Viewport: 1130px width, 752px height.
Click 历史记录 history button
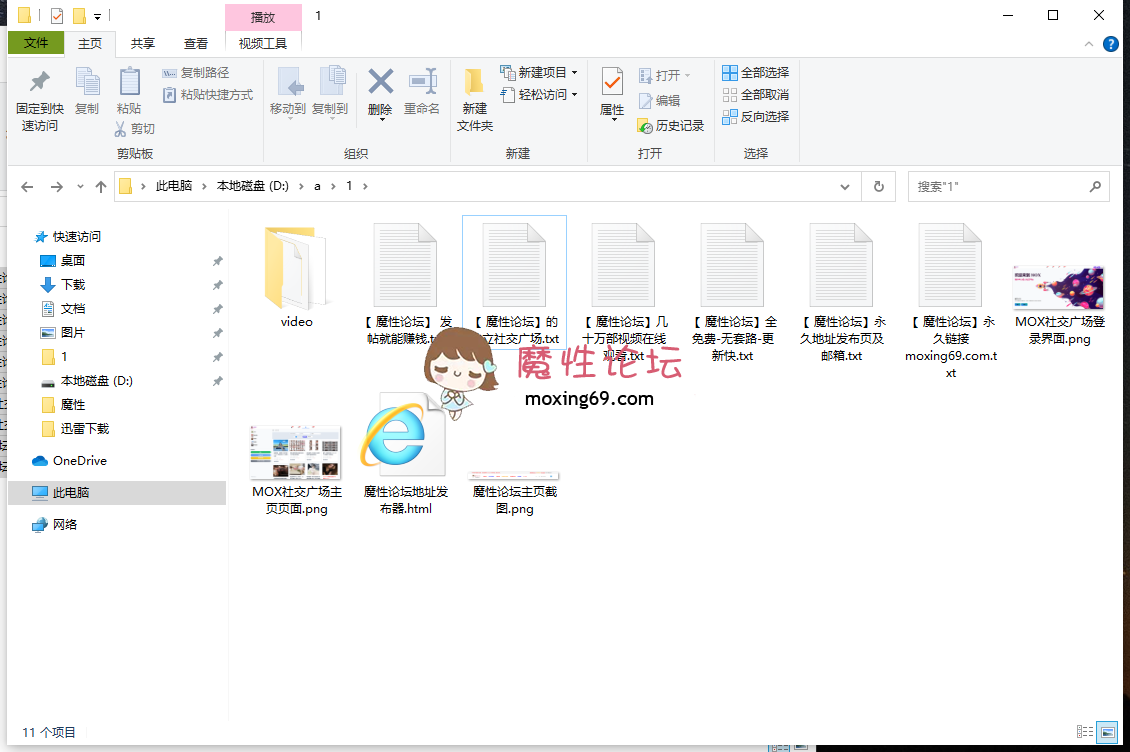(x=671, y=125)
